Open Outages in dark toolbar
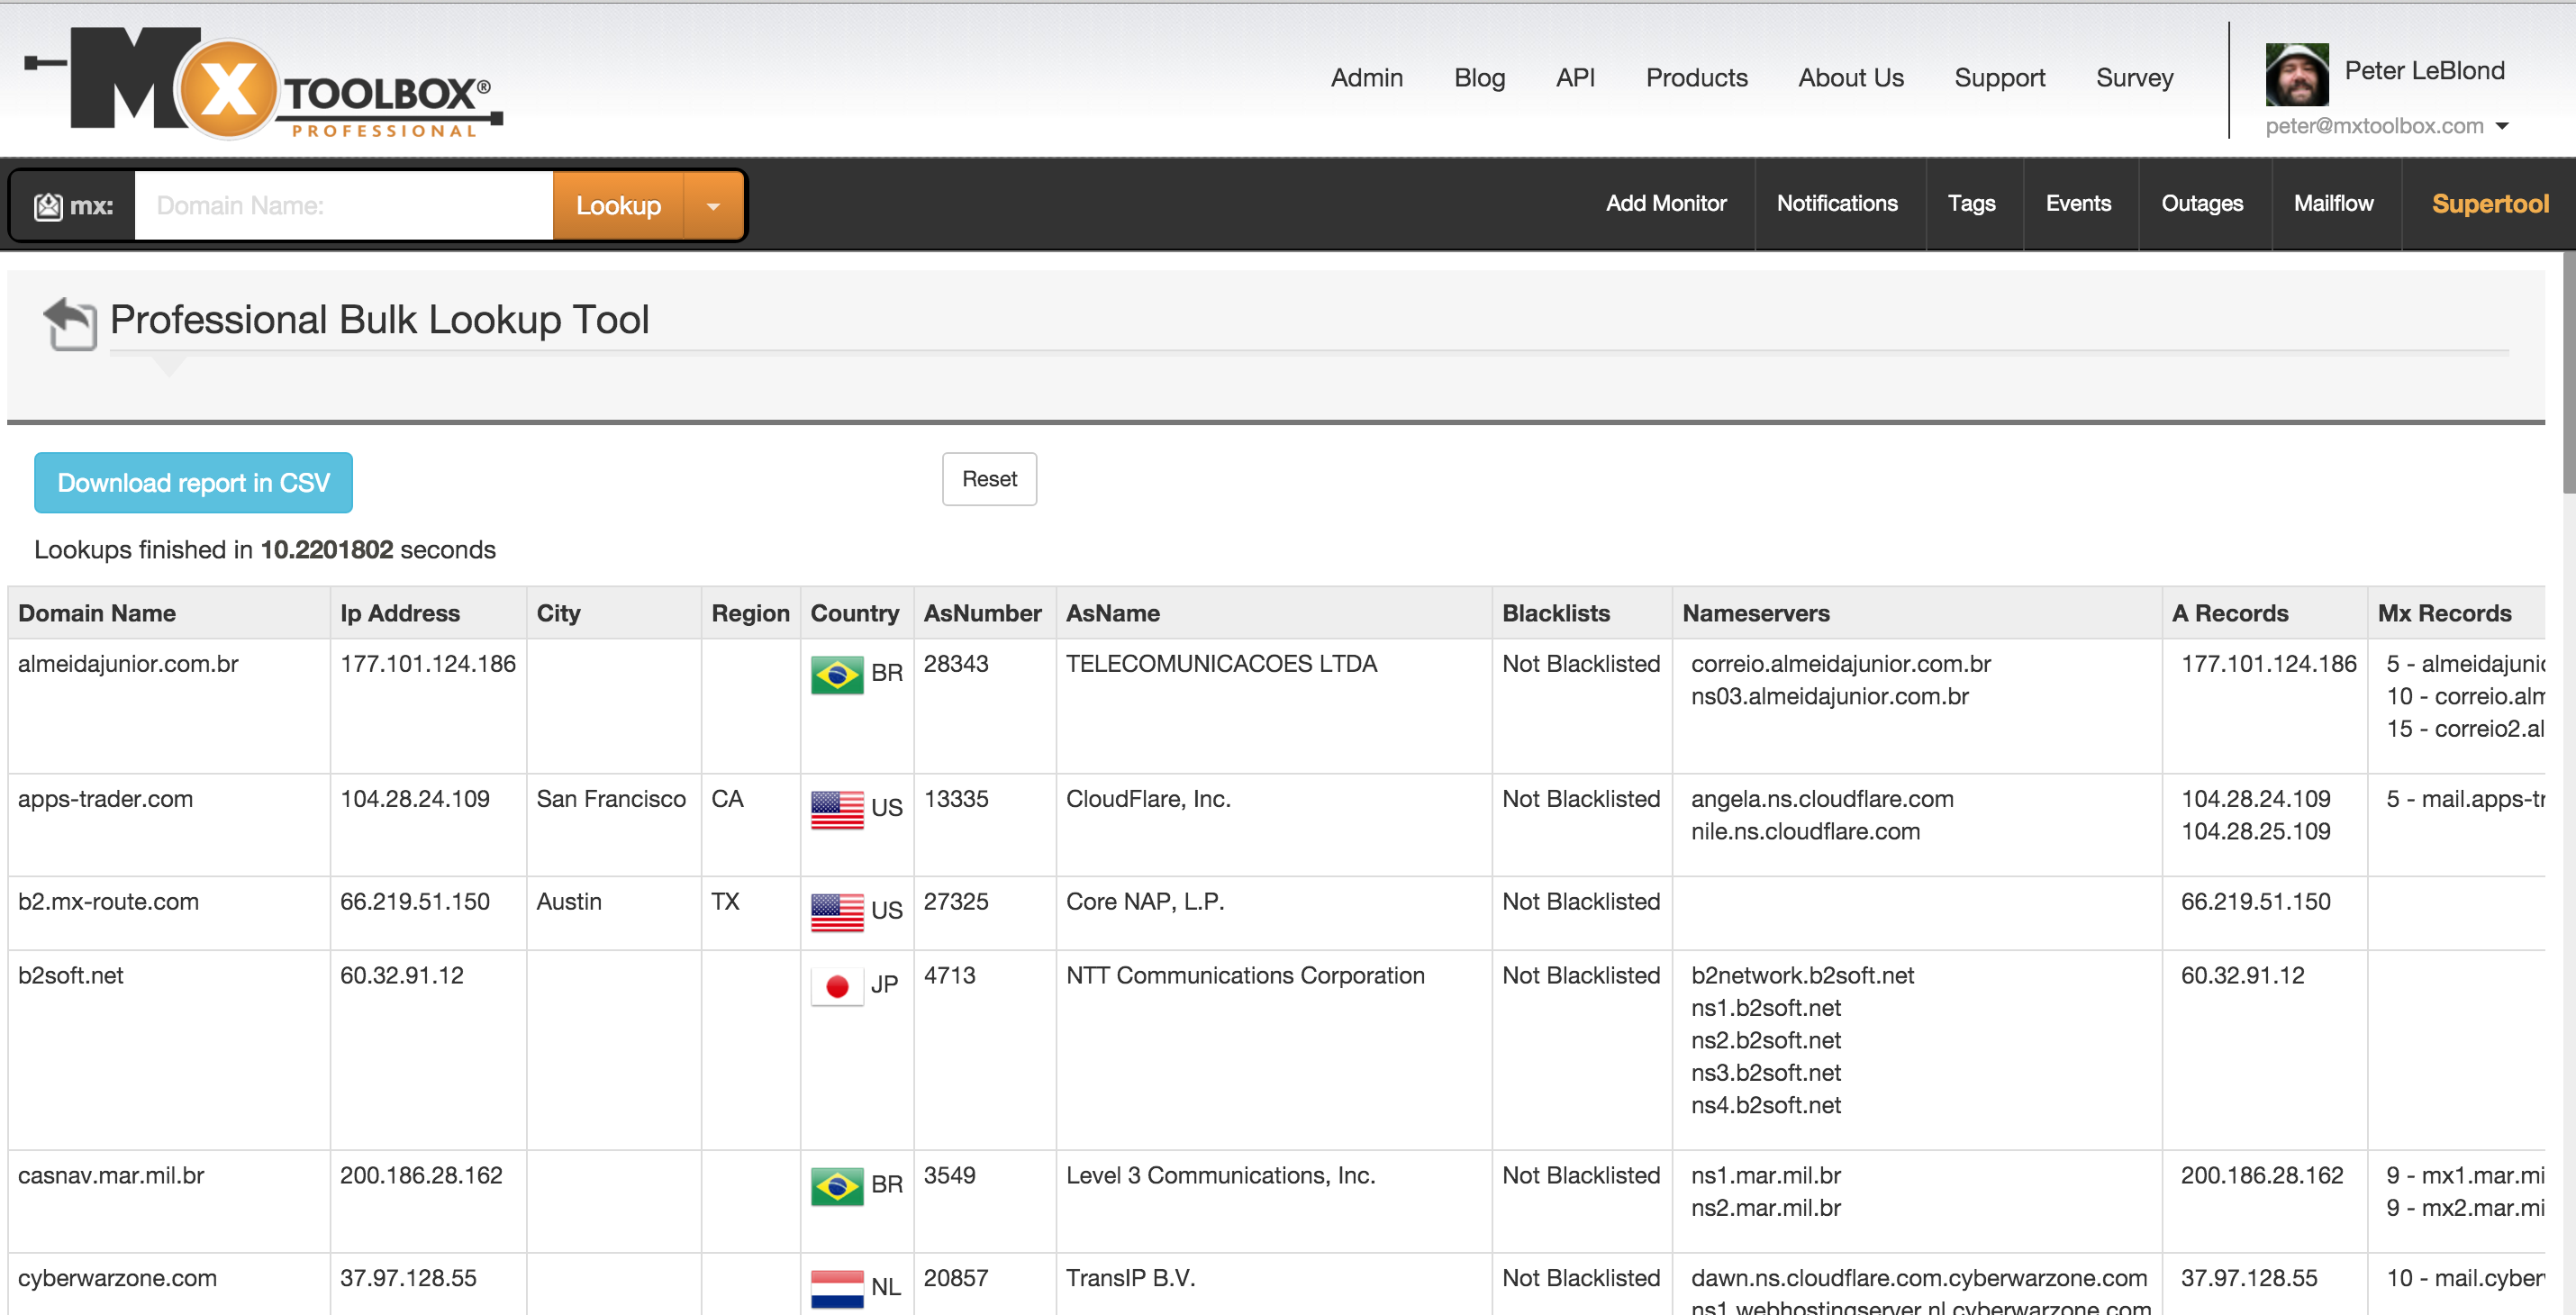The width and height of the screenshot is (2576, 1315). pos(2202,204)
